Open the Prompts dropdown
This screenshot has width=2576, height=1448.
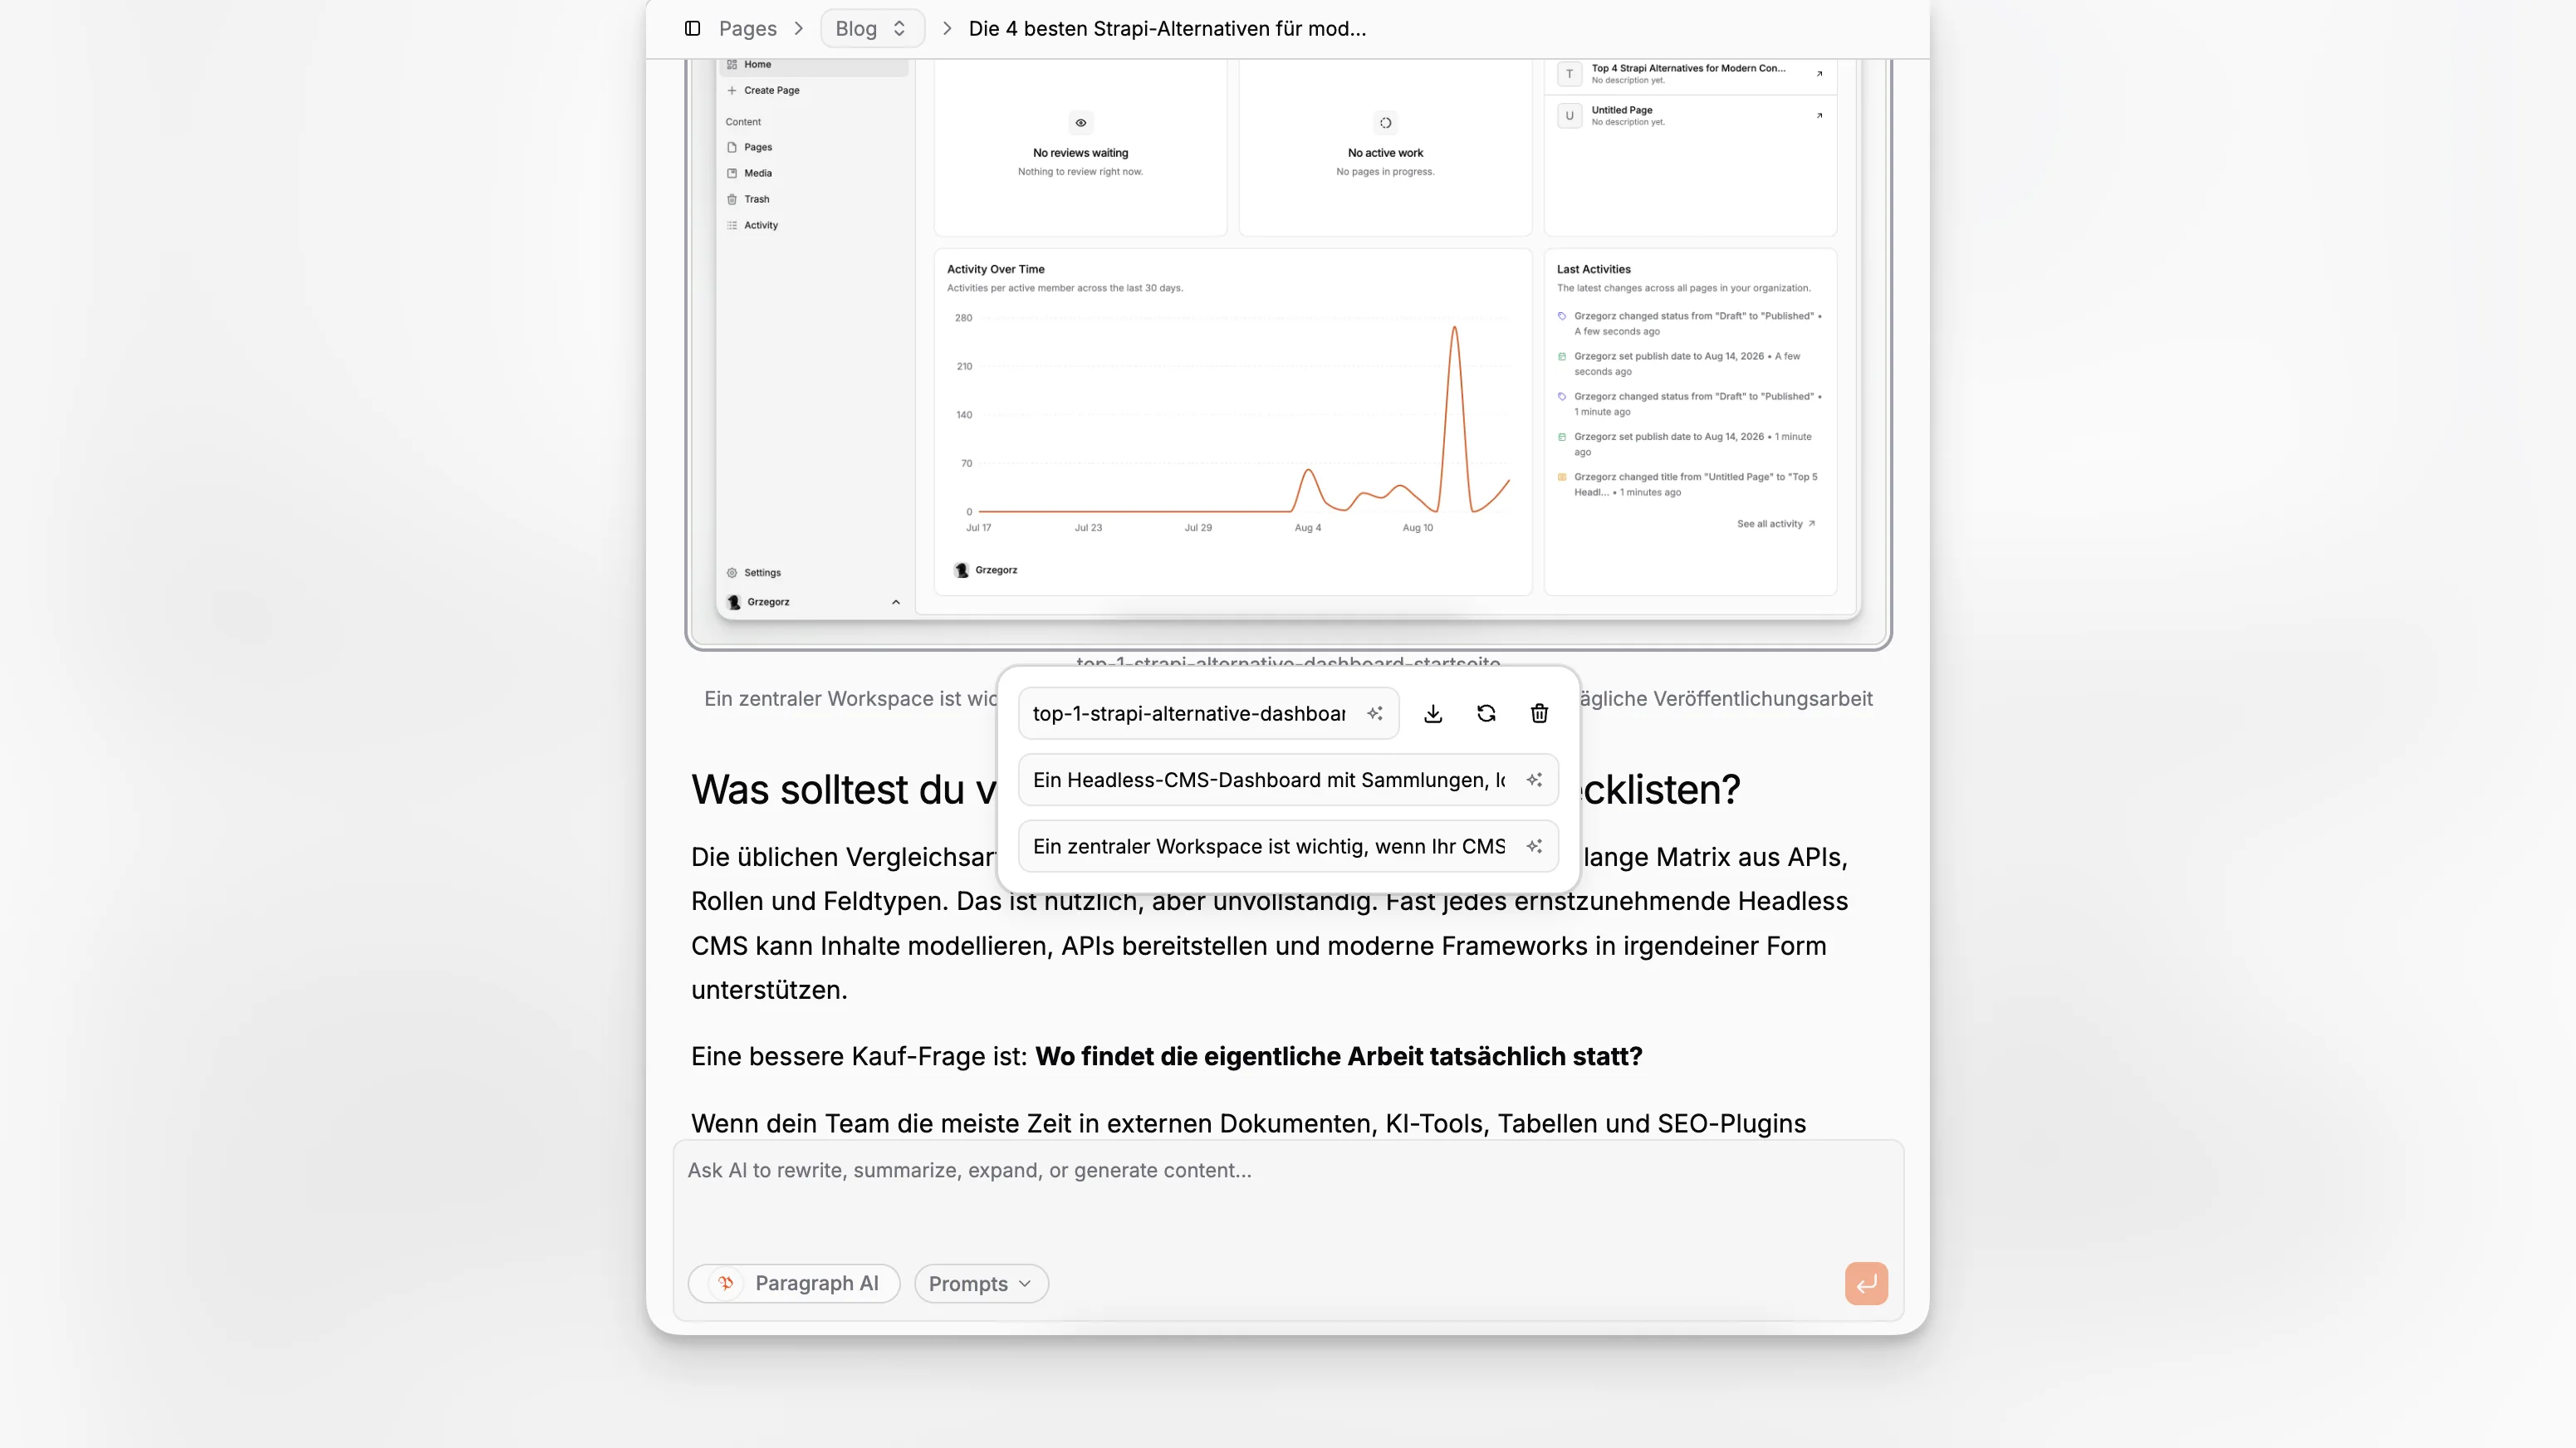[x=981, y=1283]
